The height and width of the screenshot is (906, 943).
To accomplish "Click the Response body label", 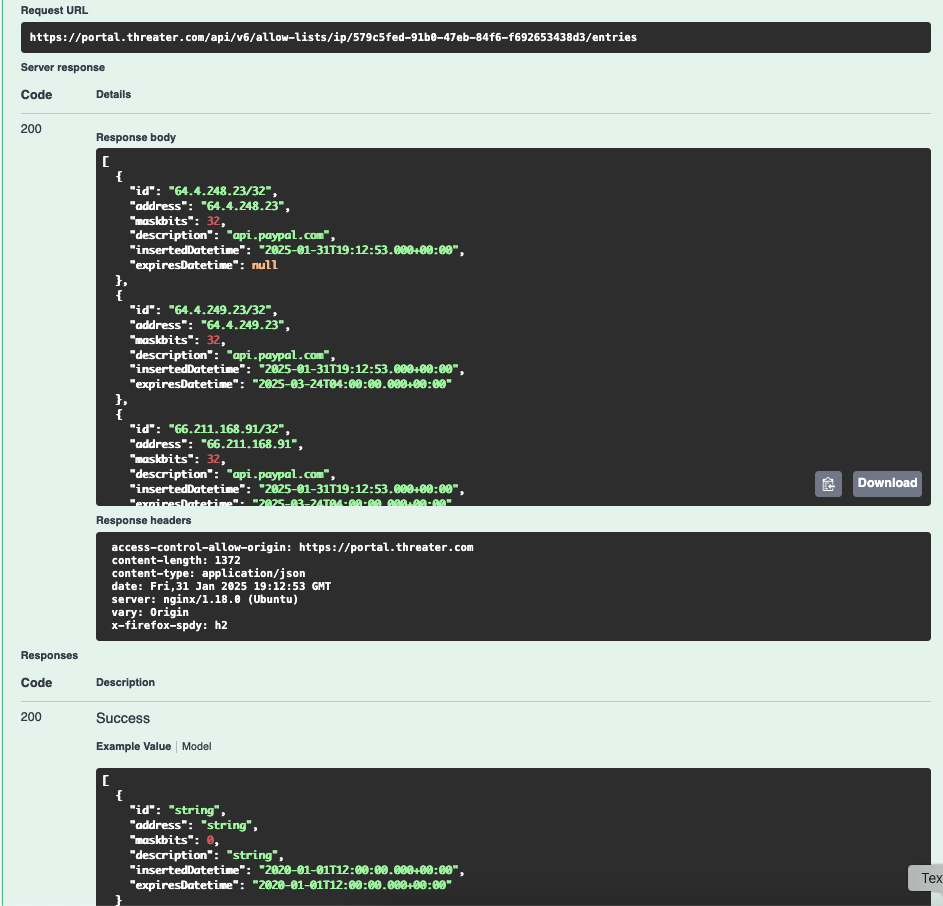I will [x=136, y=137].
